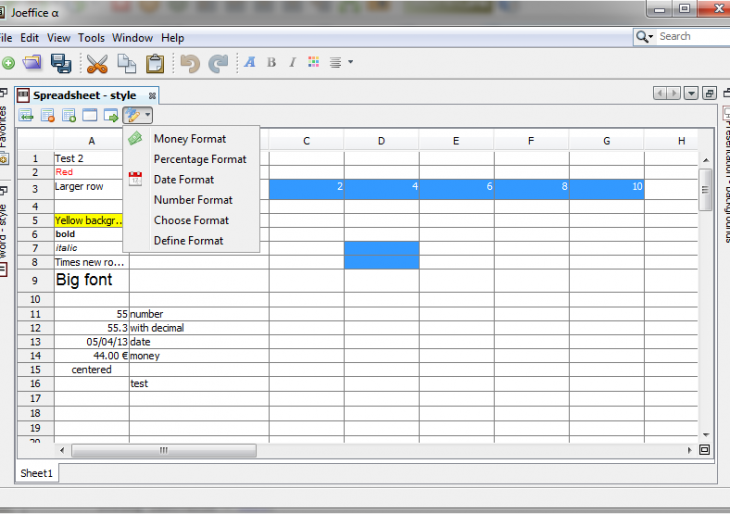Click the horizontal scrollbar thumb
730x514 pixels.
pyautogui.click(x=163, y=450)
